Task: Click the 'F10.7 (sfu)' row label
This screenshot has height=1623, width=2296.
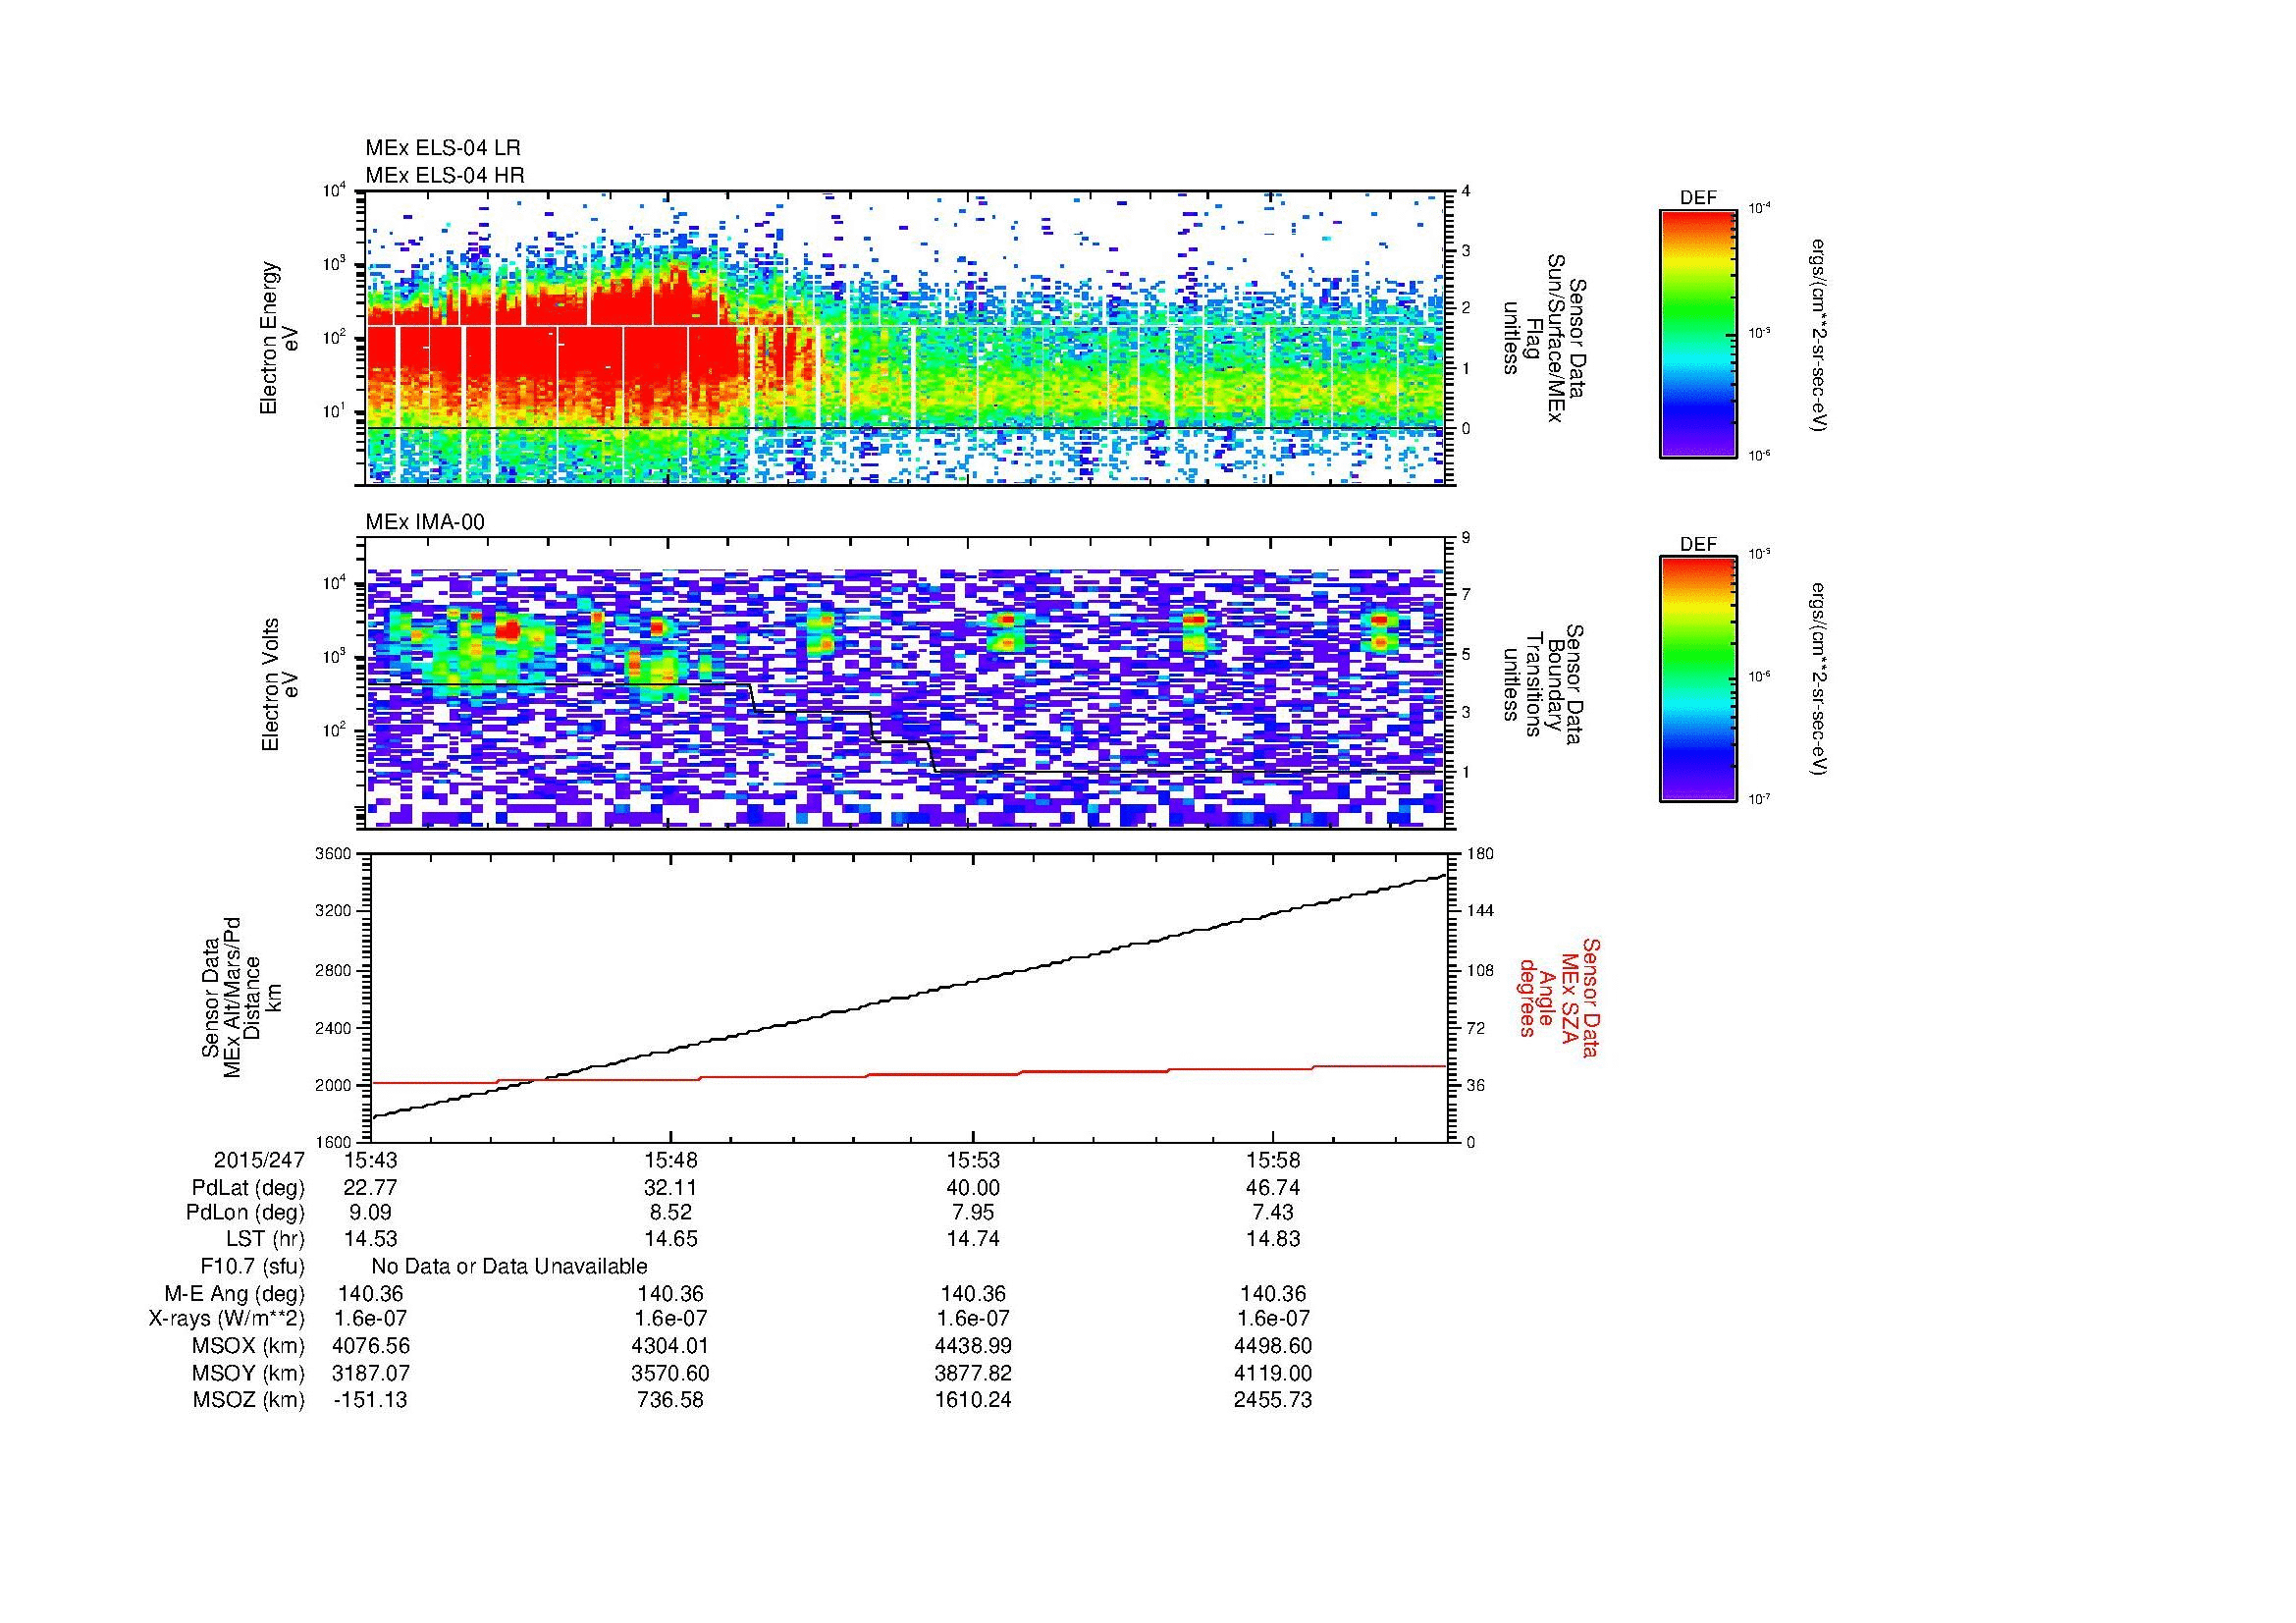Action: tap(252, 1267)
